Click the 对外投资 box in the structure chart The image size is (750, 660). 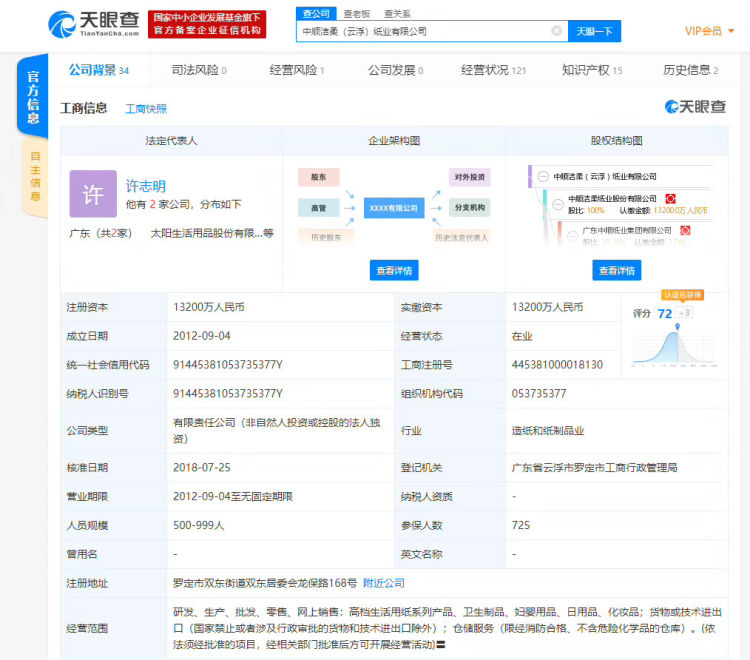click(470, 177)
